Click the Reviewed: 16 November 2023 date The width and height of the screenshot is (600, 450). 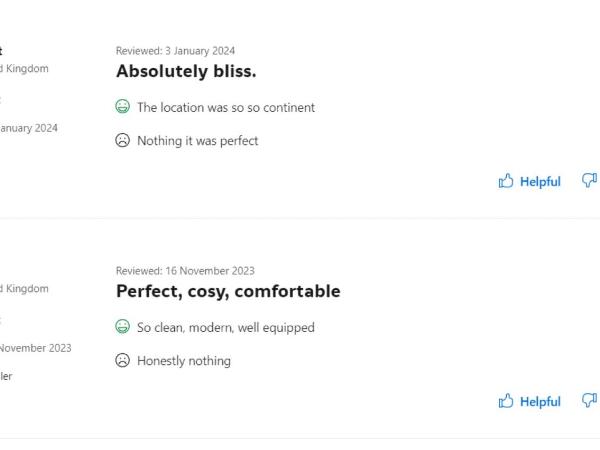185,271
